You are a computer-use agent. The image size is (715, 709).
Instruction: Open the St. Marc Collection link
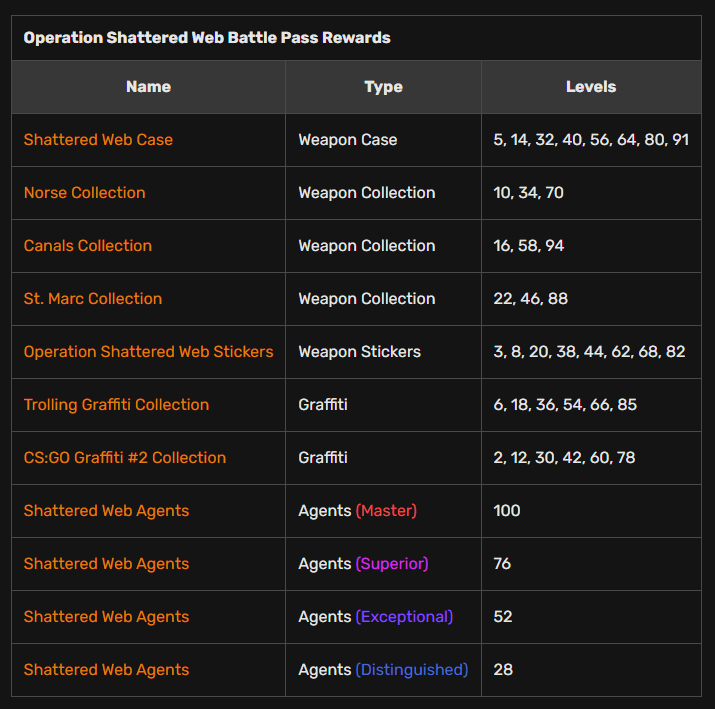(93, 299)
